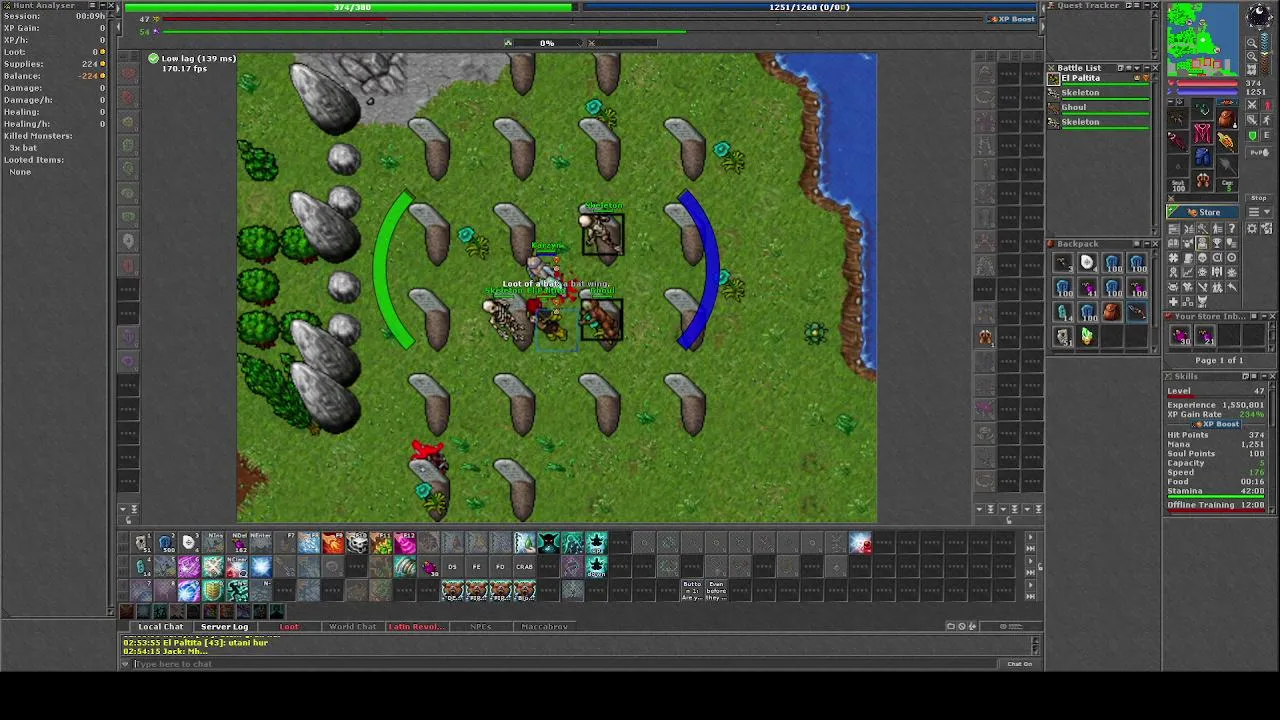Select the boots equipment slot
1280x720 pixels.
1202,180
